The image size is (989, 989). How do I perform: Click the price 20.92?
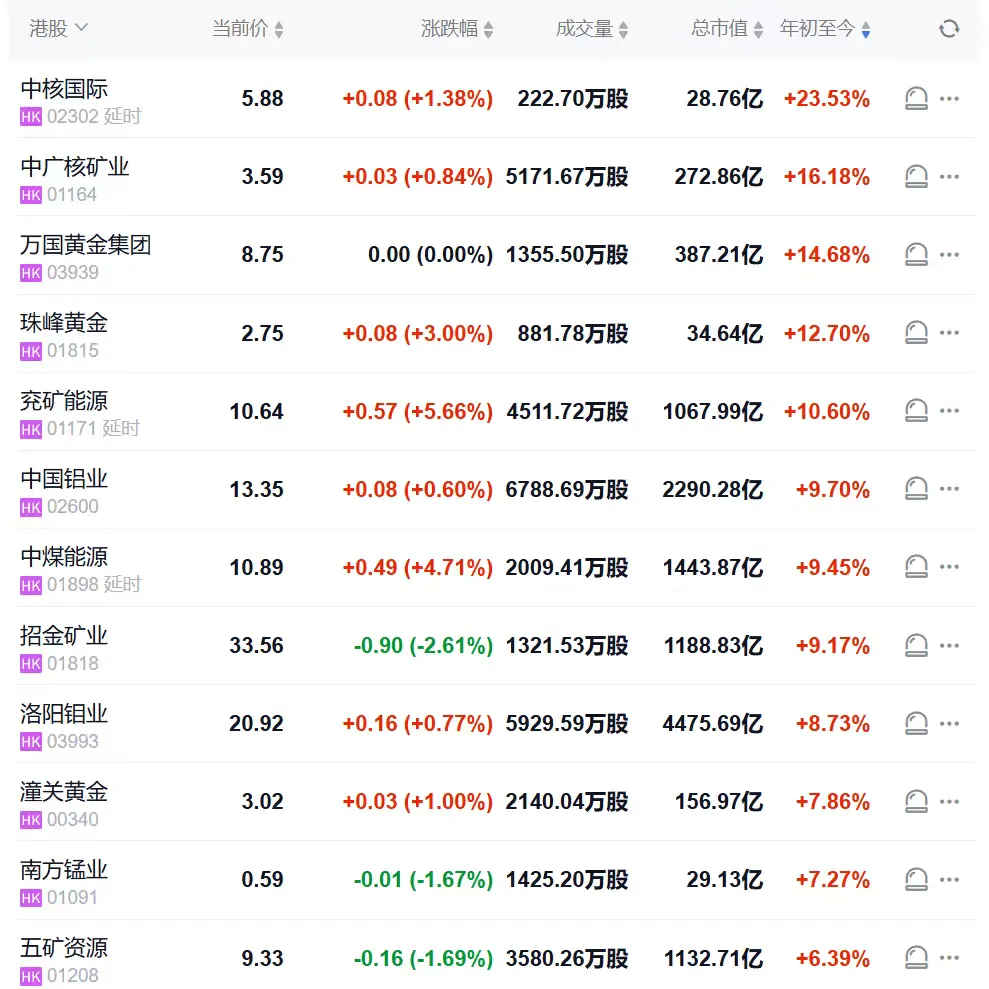[x=256, y=723]
